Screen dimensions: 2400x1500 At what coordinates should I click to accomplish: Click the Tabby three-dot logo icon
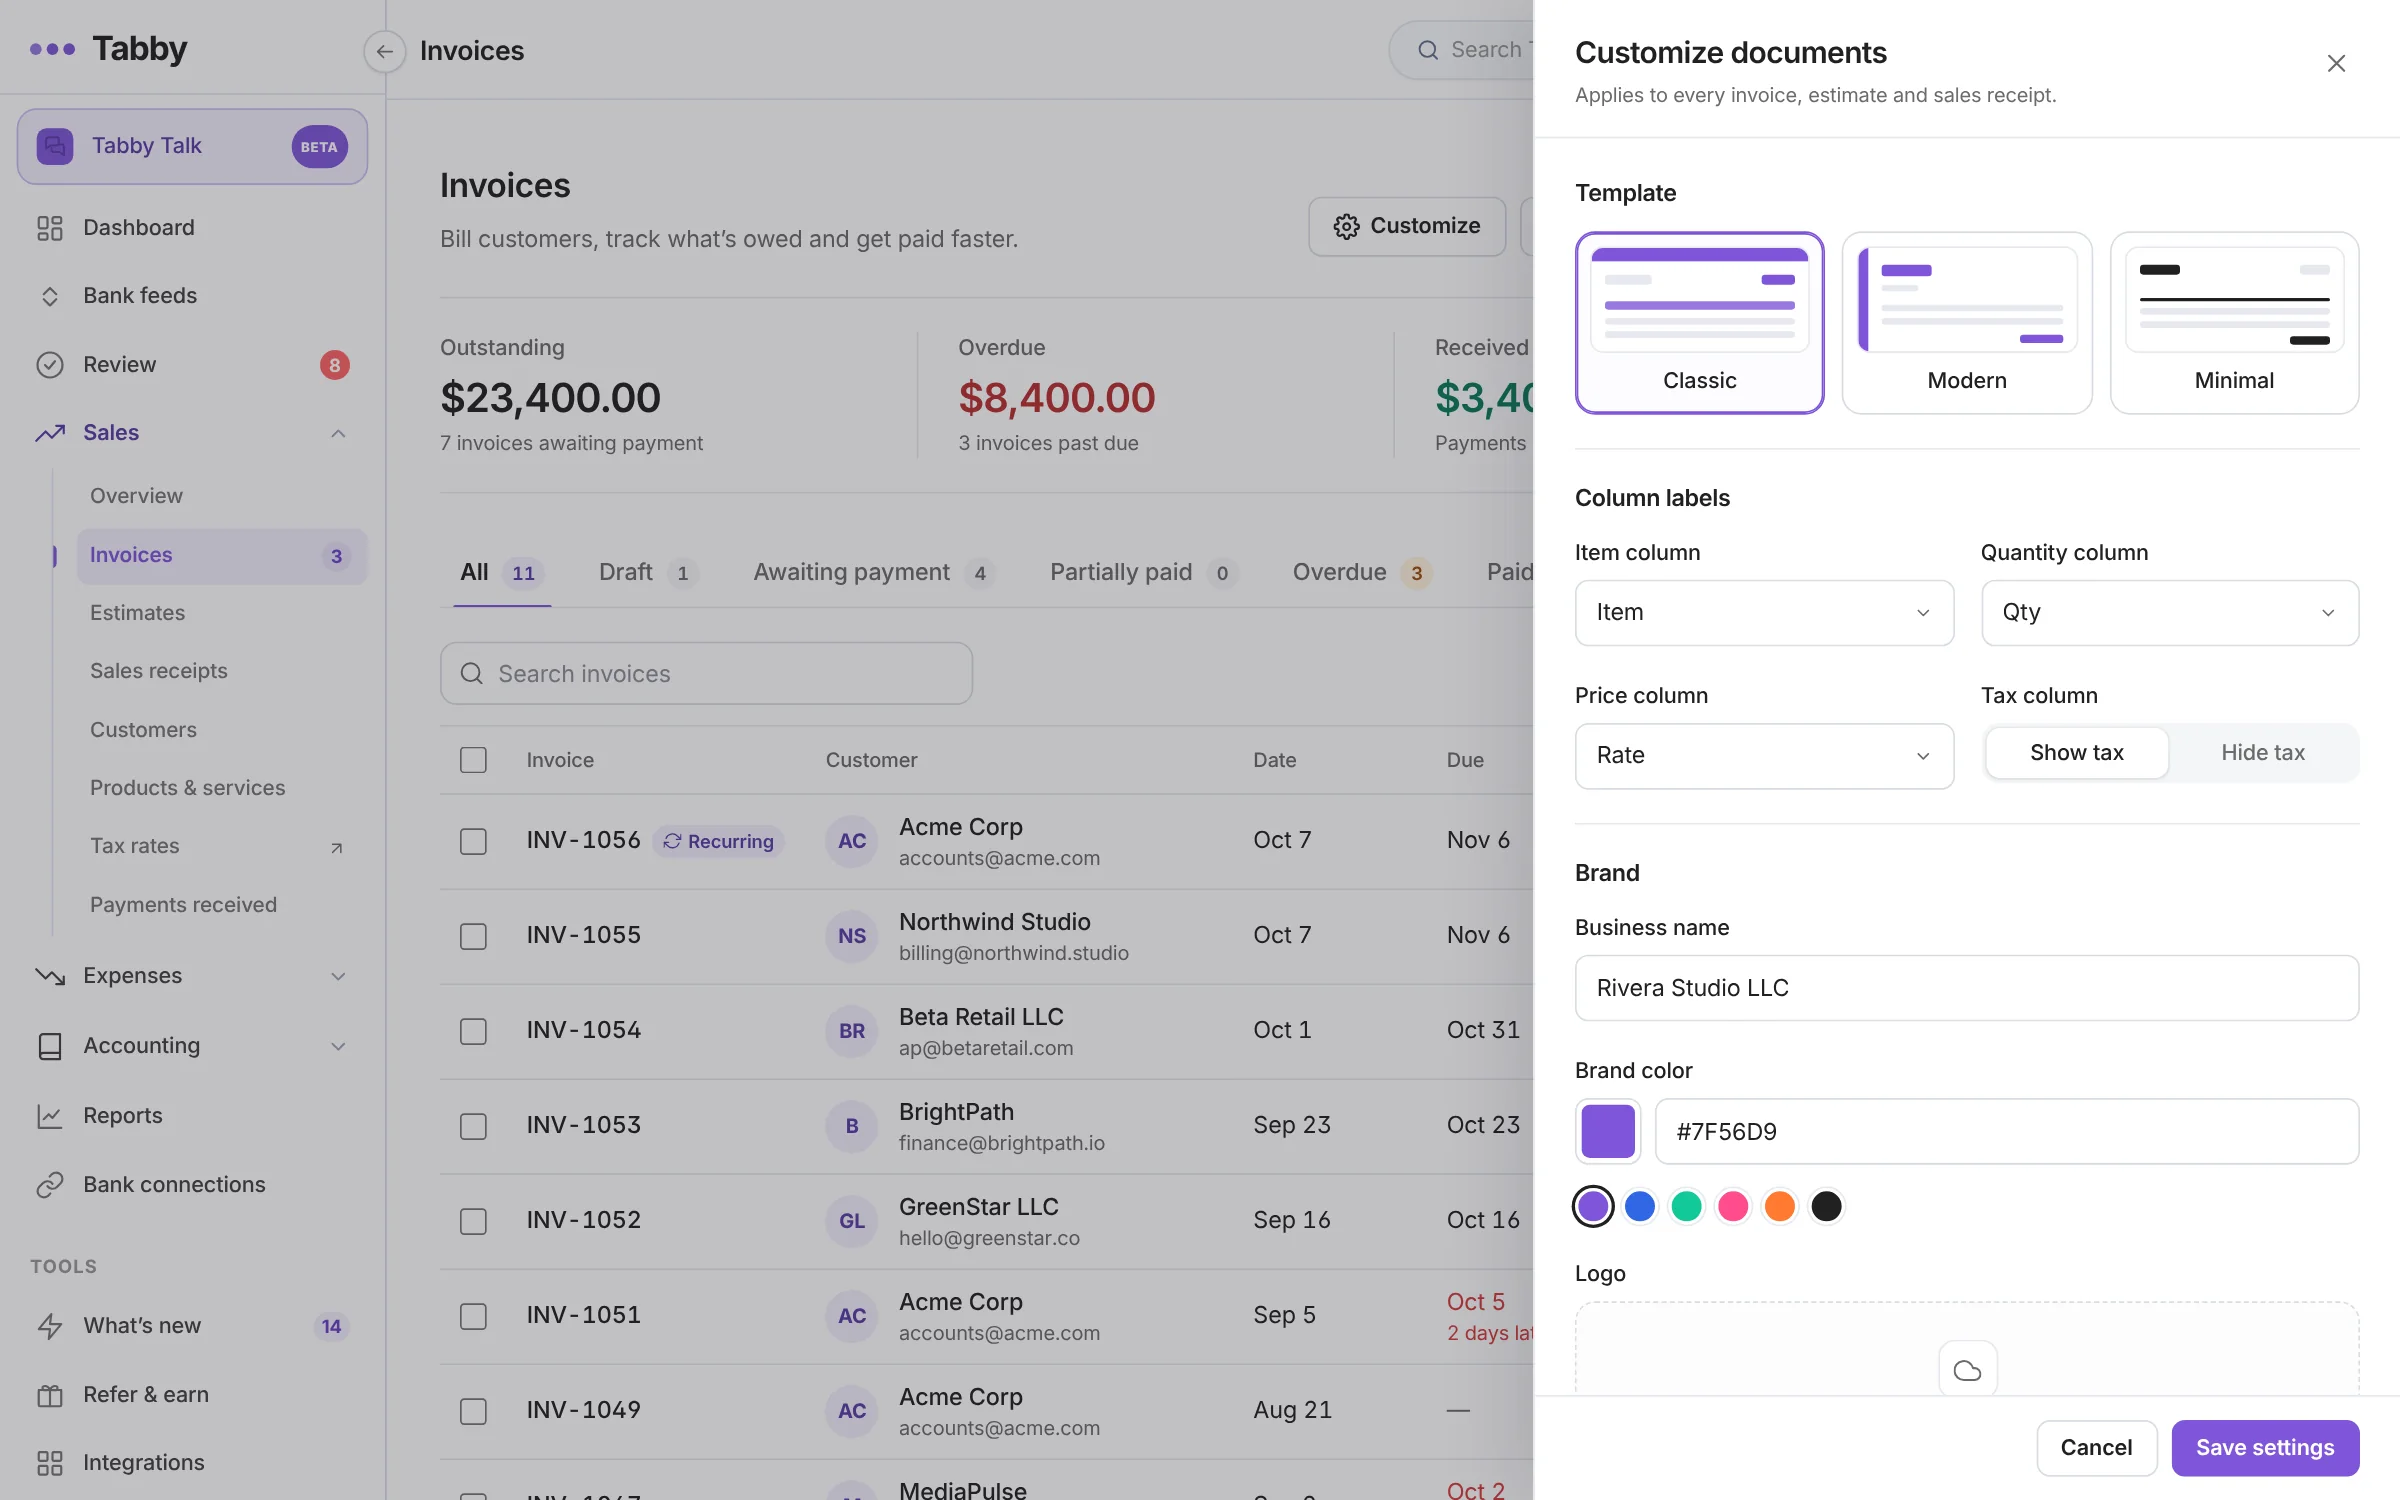tap(52, 49)
